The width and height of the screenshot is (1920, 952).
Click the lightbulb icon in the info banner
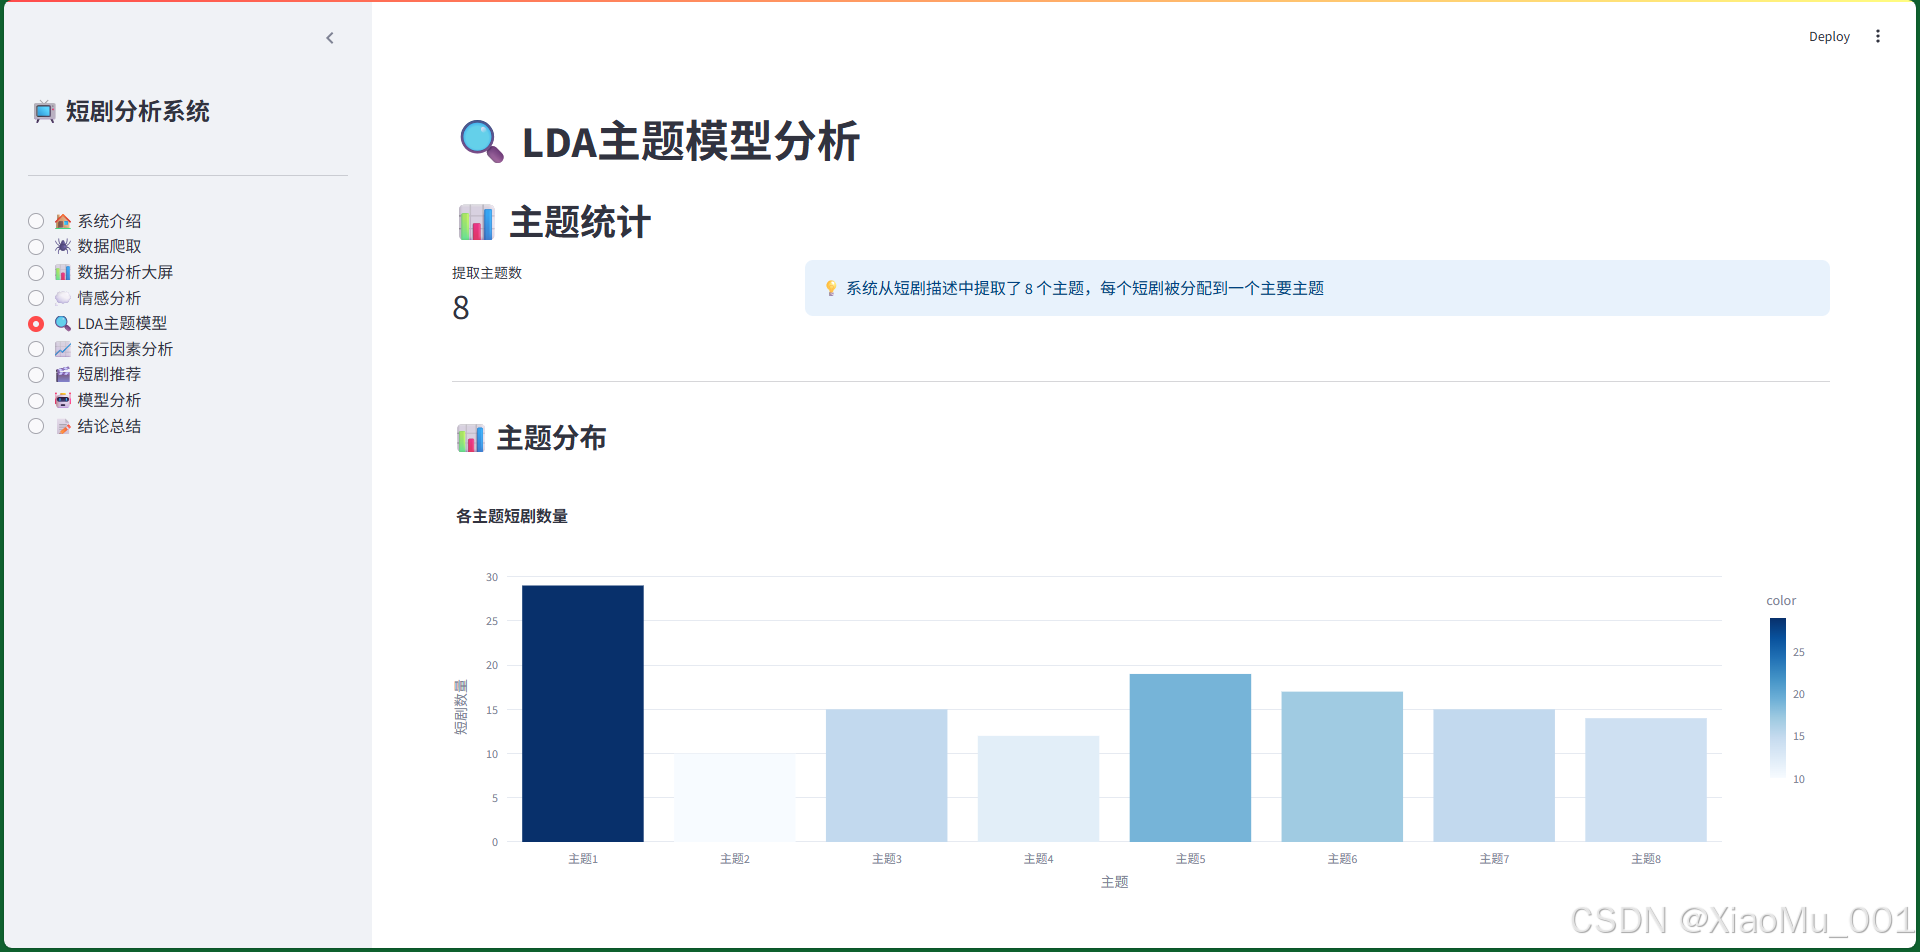[830, 288]
